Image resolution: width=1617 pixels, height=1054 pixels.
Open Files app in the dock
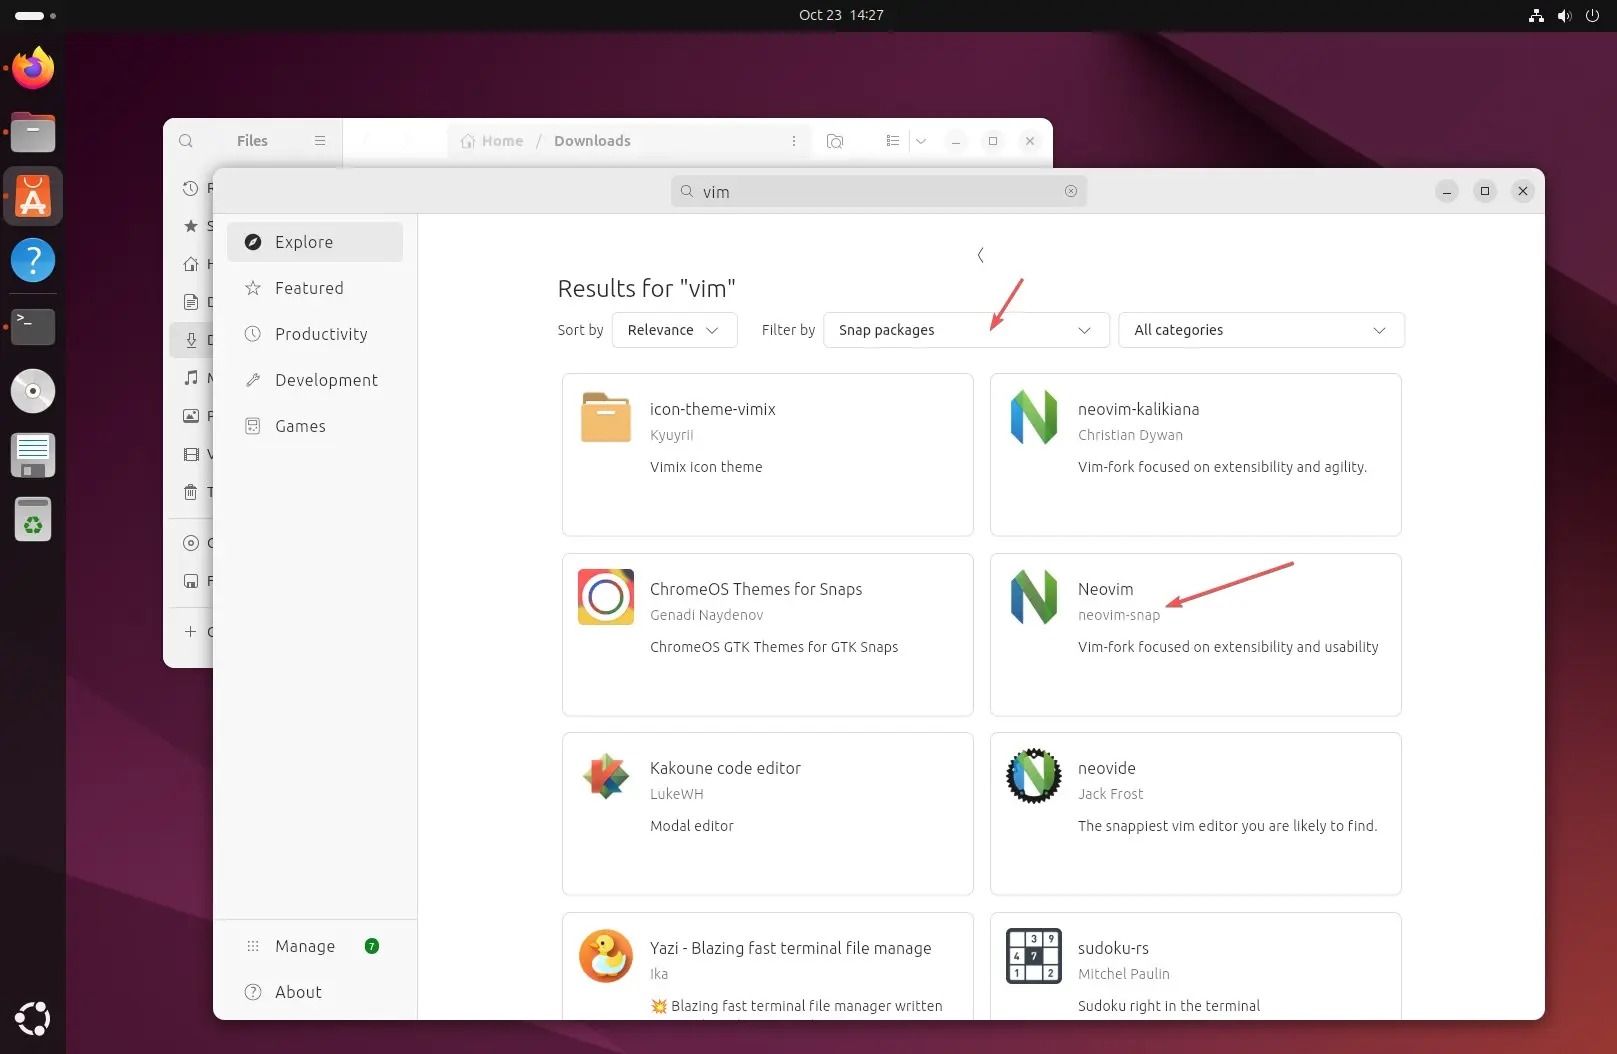point(33,132)
